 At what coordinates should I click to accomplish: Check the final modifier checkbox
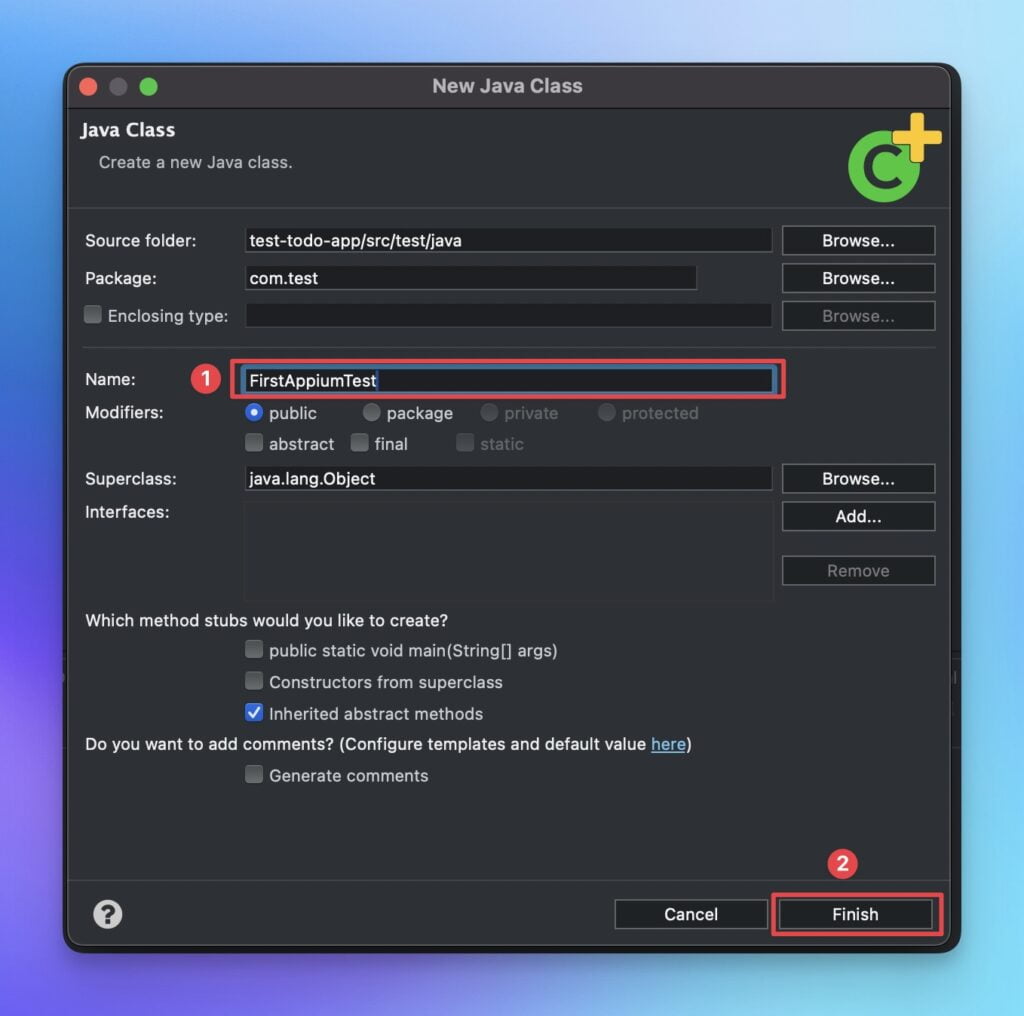(x=359, y=443)
